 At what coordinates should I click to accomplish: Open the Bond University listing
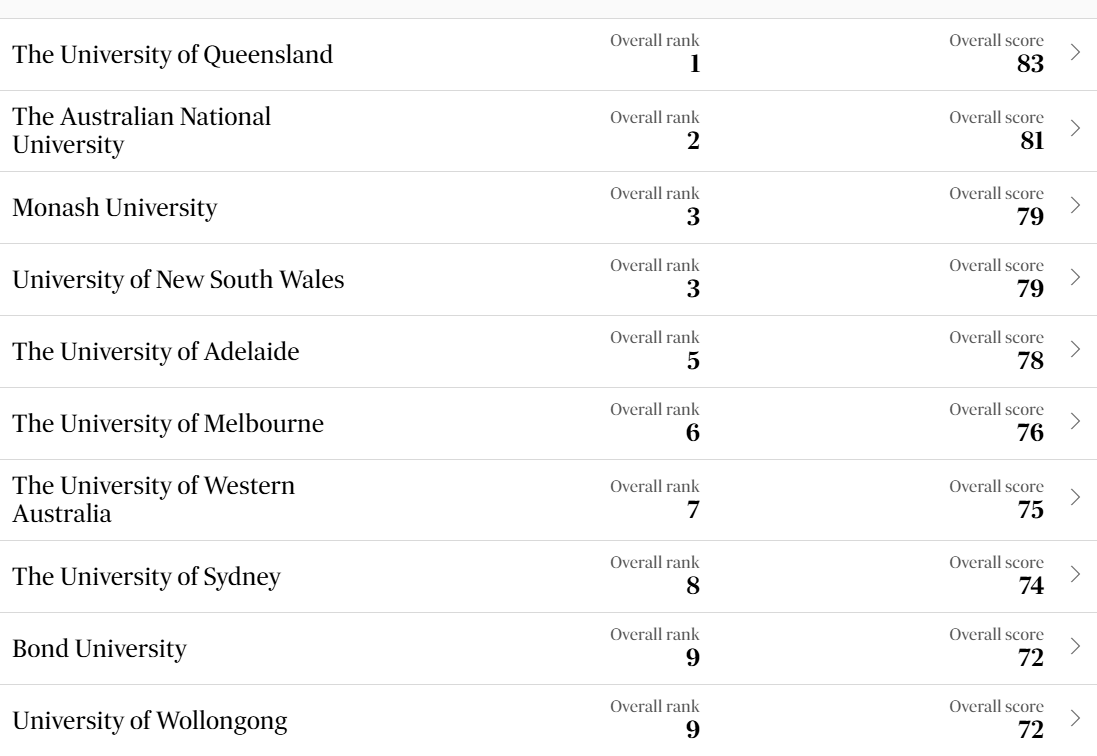[x=99, y=649]
